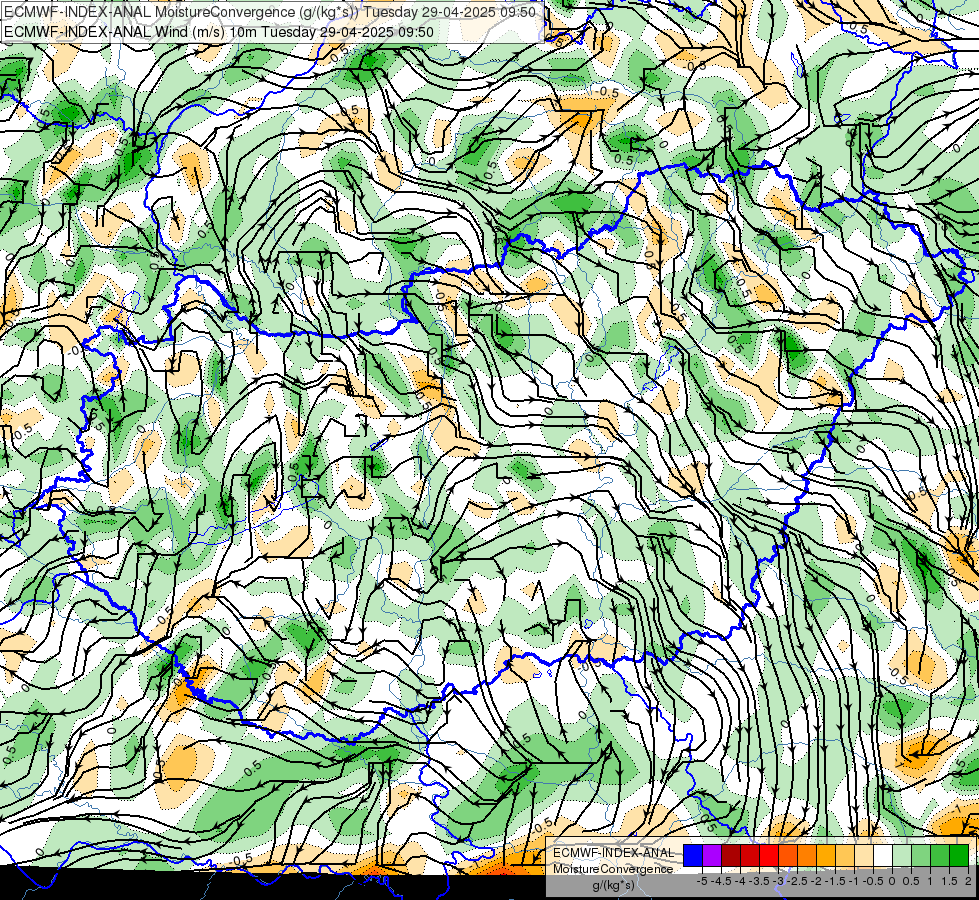979x900 pixels.
Task: Click the purple legend swatch
Action: [712, 856]
